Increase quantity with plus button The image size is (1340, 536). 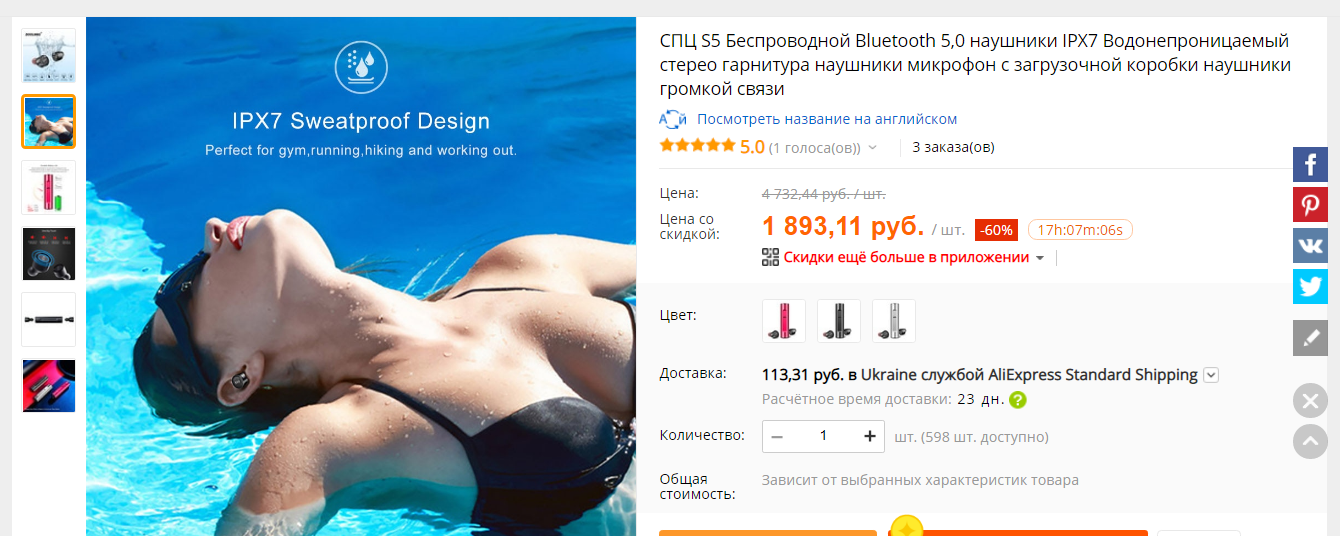[x=870, y=436]
